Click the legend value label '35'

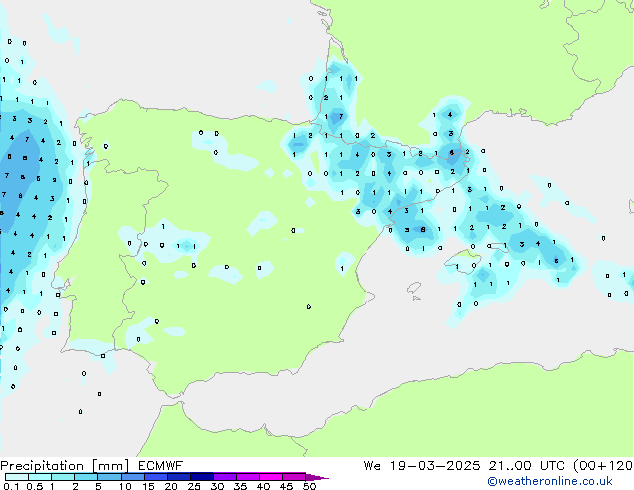point(240,486)
